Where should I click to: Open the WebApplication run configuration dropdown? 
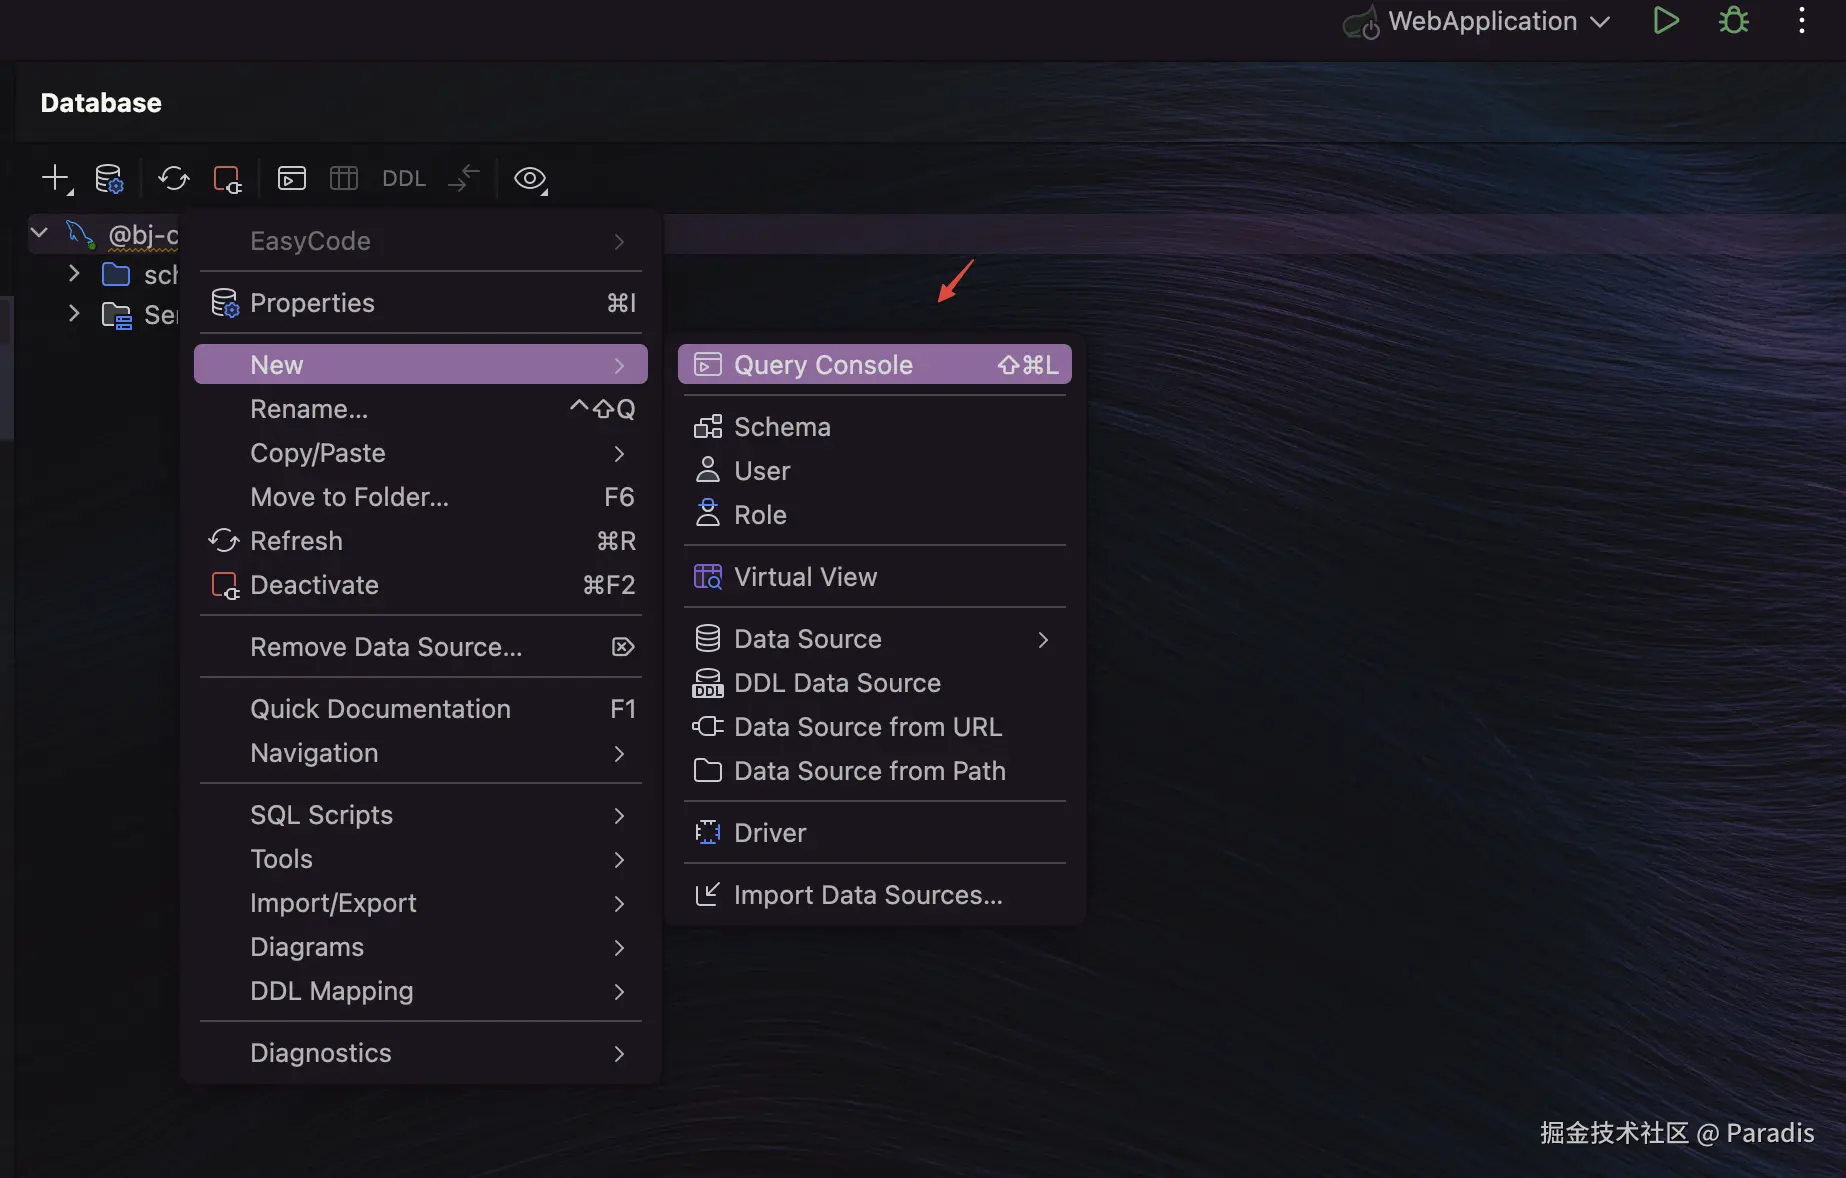pyautogui.click(x=1476, y=21)
